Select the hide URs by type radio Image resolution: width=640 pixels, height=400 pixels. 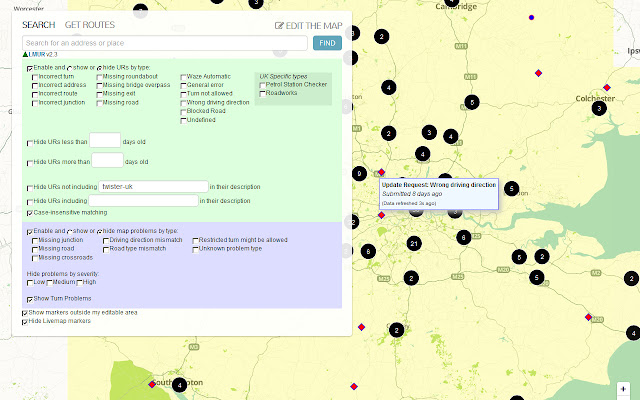[99, 69]
